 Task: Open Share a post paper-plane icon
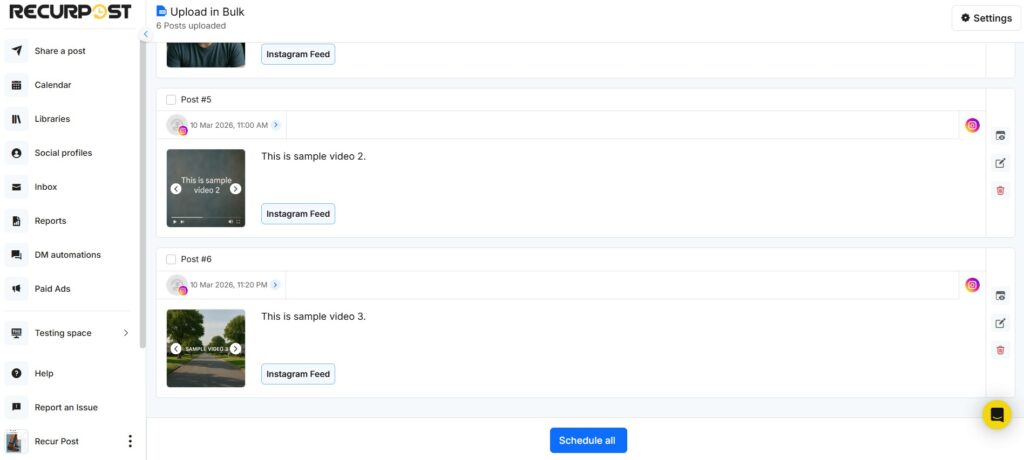16,51
